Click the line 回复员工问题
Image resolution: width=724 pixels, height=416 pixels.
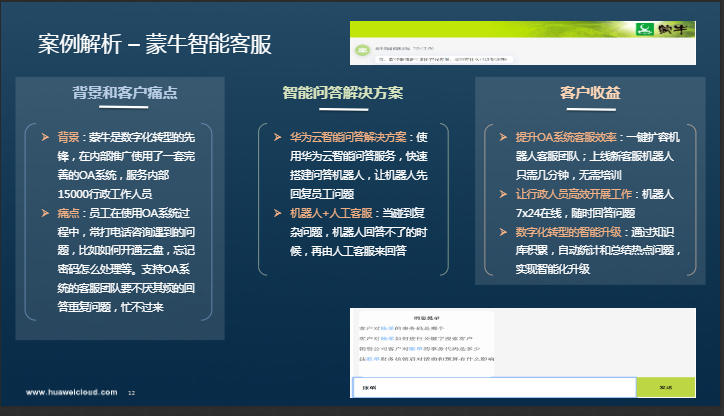(322, 194)
